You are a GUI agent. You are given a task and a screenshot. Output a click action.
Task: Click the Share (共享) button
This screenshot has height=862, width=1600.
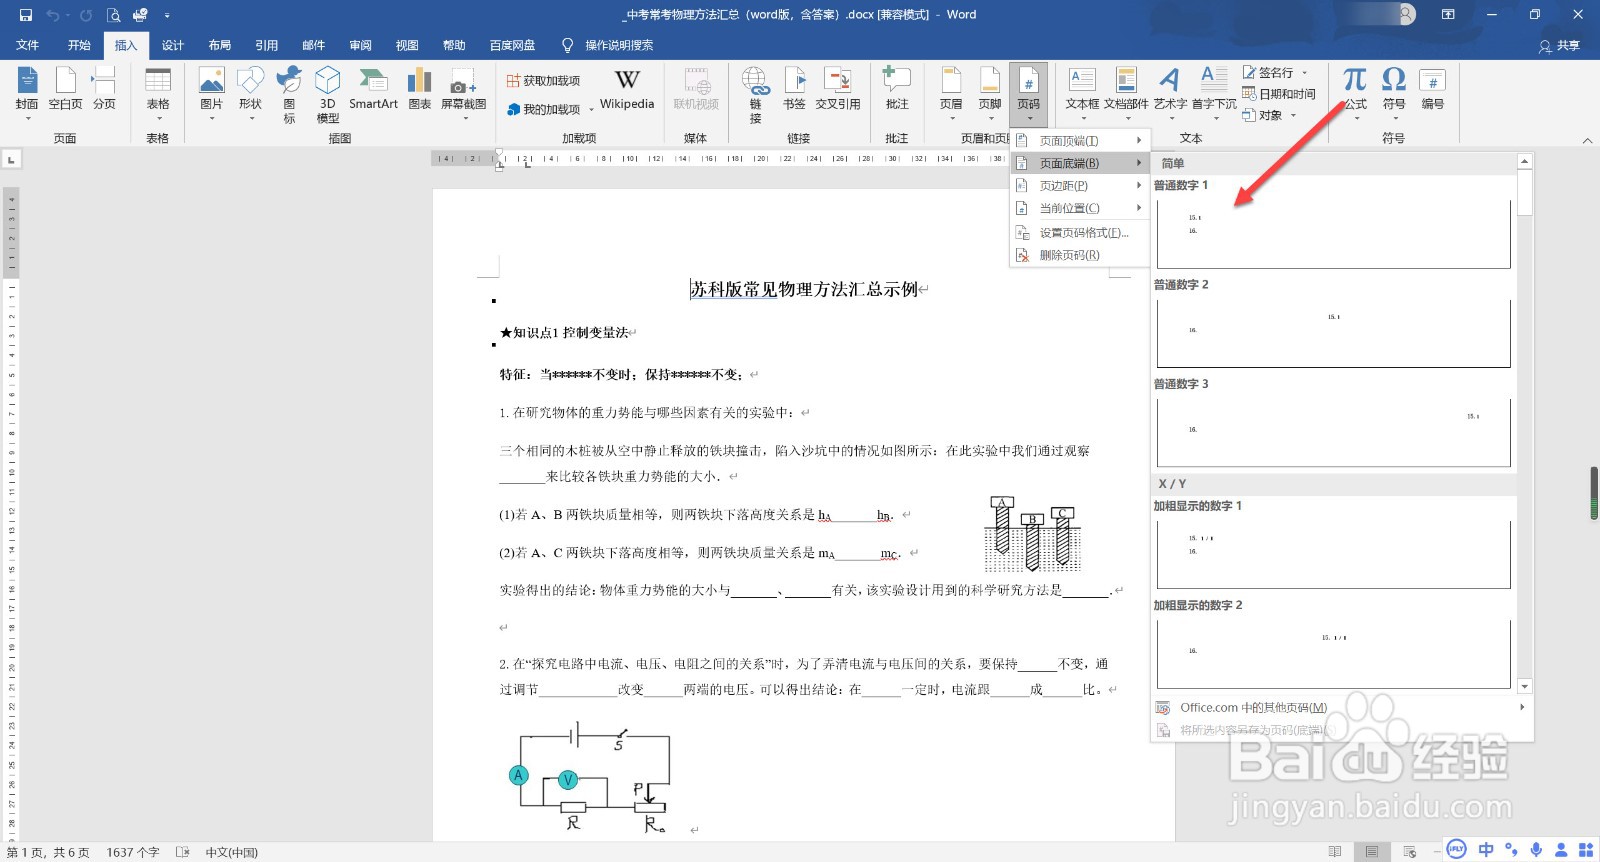pyautogui.click(x=1560, y=46)
